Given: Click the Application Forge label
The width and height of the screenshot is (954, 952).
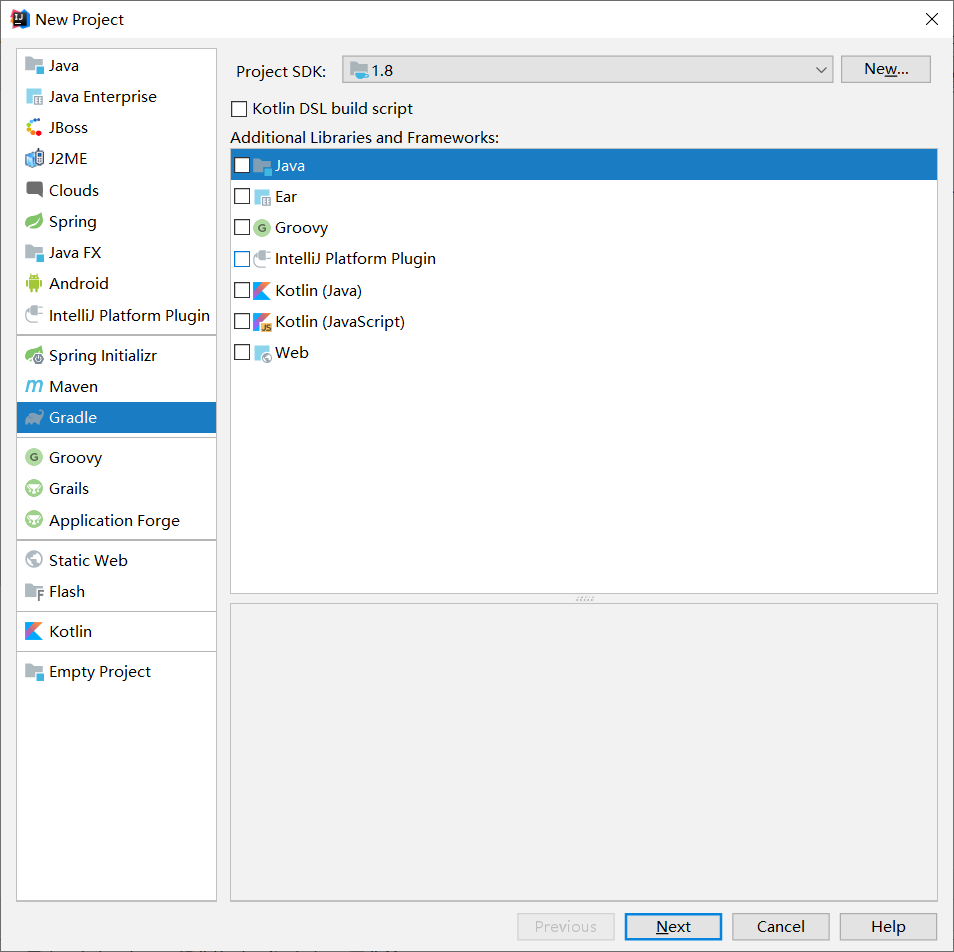Looking at the screenshot, I should pyautogui.click(x=114, y=521).
